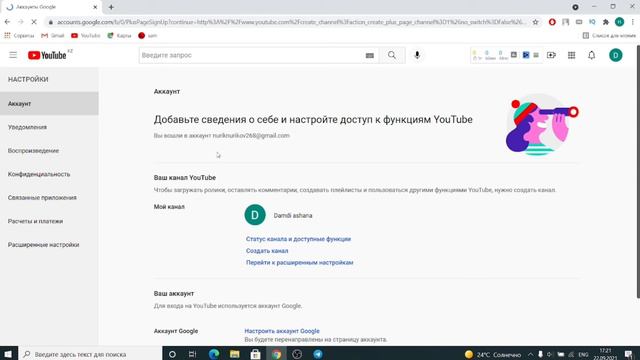This screenshot has width=640, height=360.
Task: Open the Windows Start menu
Action: [8, 354]
